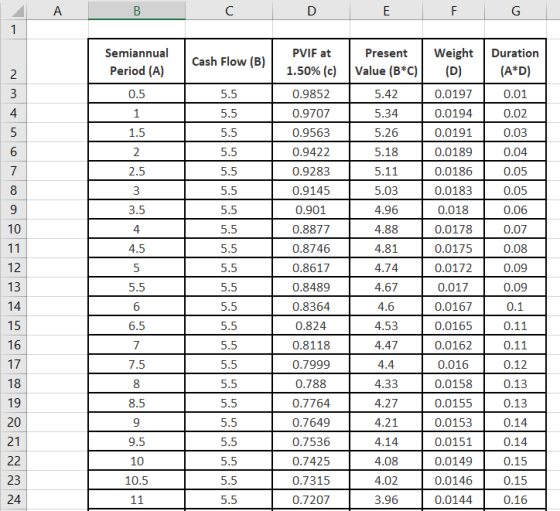Screen dimensions: 560x511
Task: Select column C header
Action: point(229,11)
